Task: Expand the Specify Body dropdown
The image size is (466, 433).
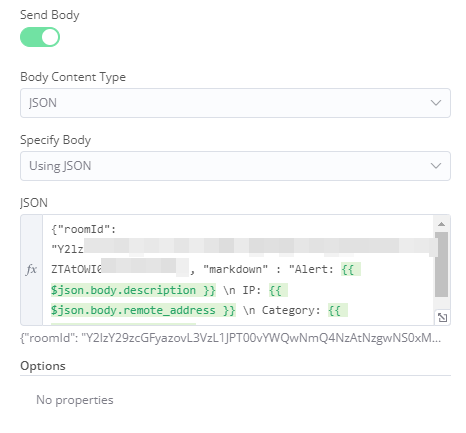Action: click(x=235, y=166)
